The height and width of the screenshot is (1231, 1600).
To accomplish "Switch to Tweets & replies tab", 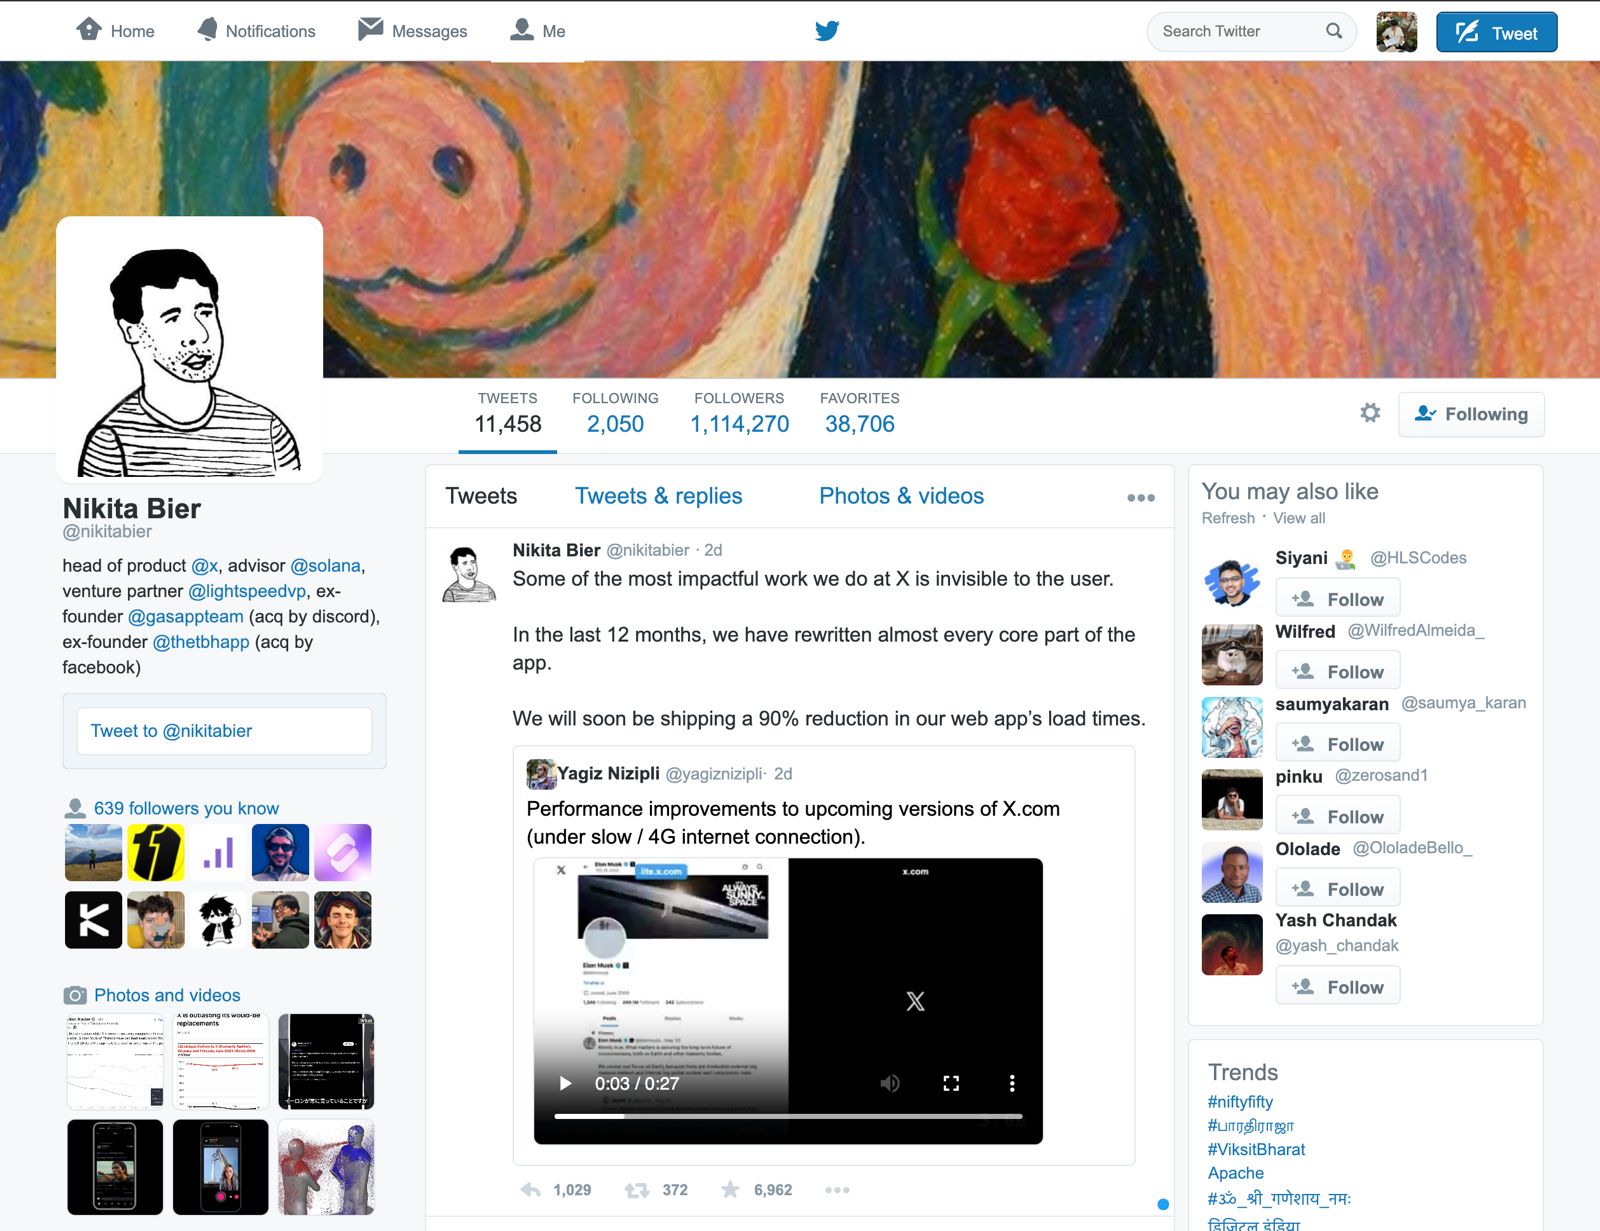I will [659, 496].
